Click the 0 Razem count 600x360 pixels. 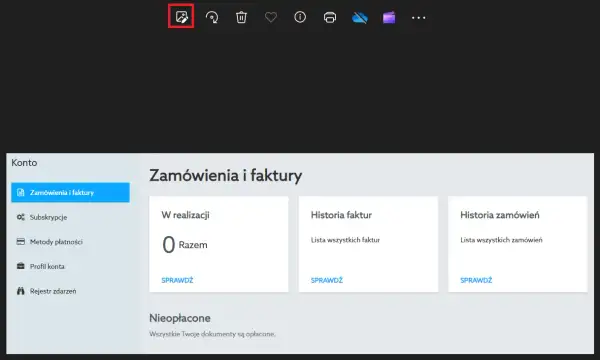click(x=185, y=244)
